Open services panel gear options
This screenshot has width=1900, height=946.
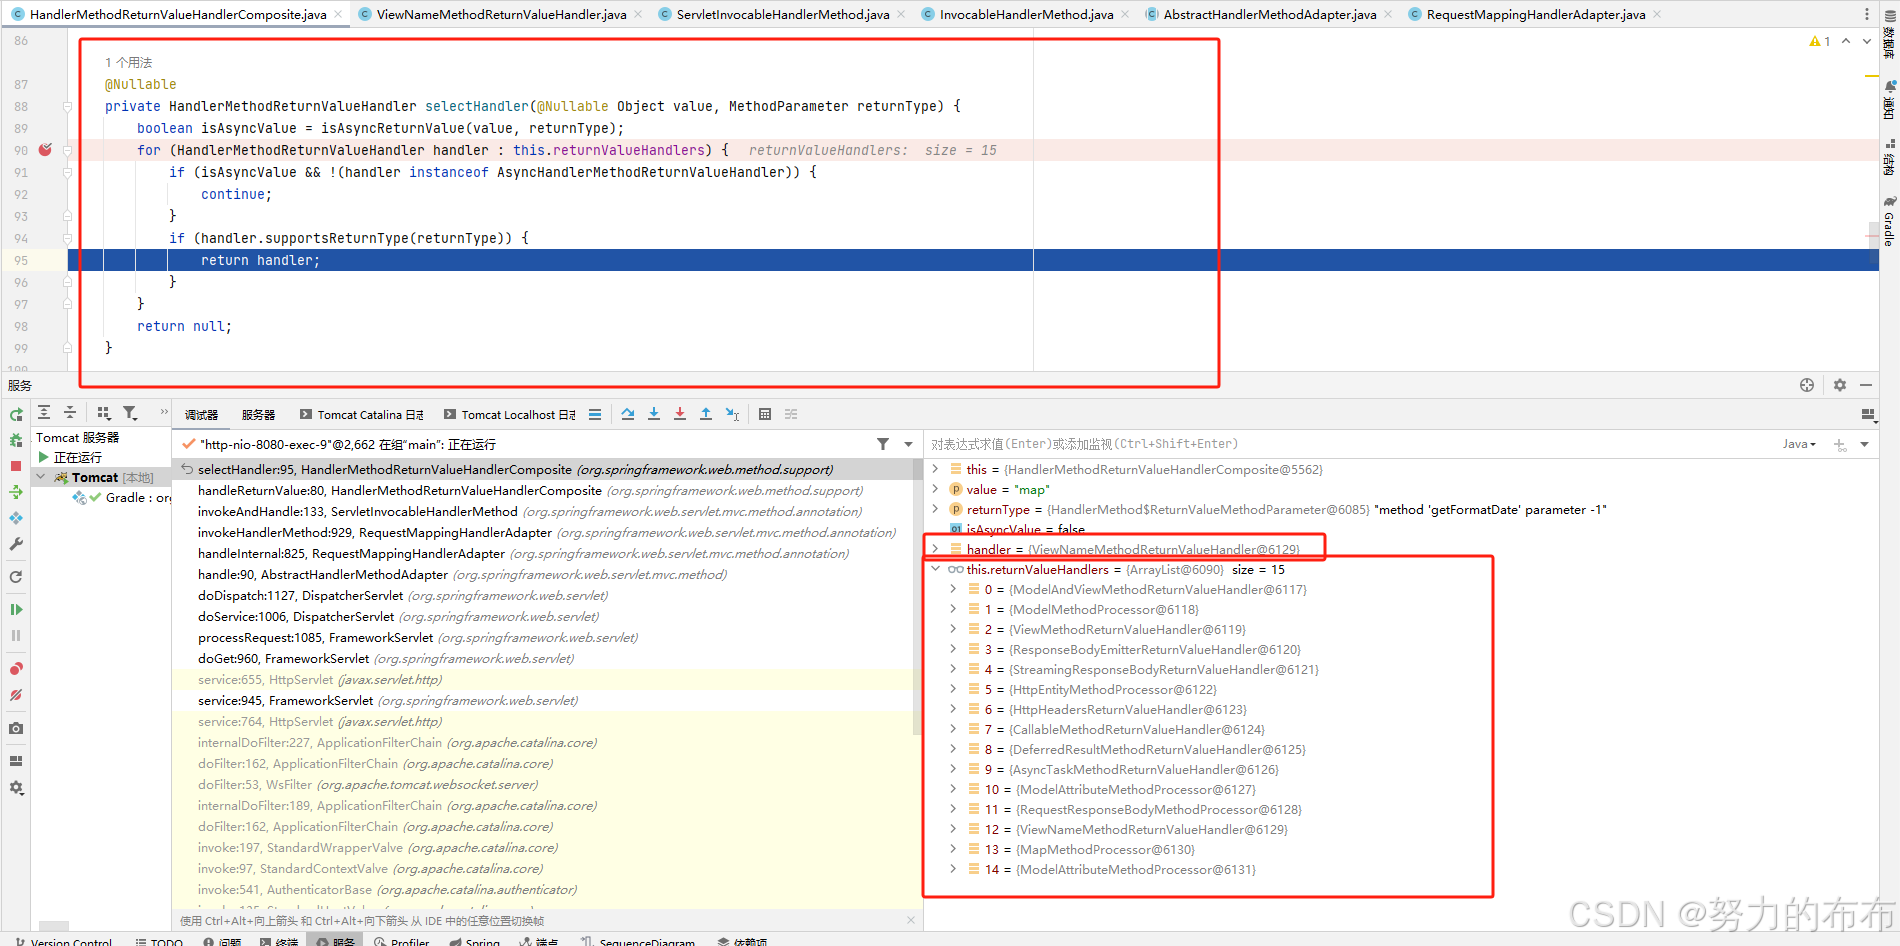click(1840, 385)
